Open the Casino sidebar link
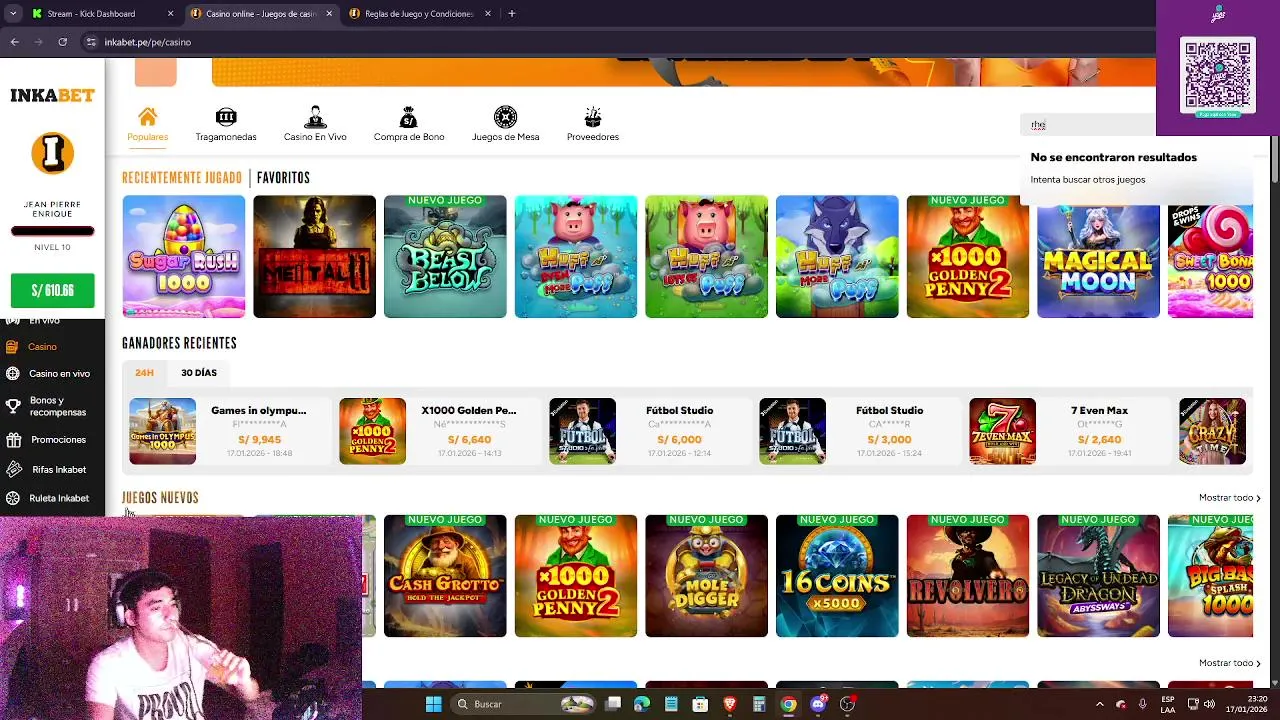Image resolution: width=1280 pixels, height=720 pixels. coord(42,347)
